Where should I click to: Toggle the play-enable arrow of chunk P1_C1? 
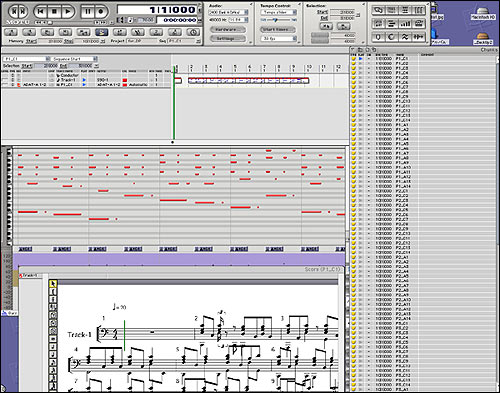[x=361, y=59]
